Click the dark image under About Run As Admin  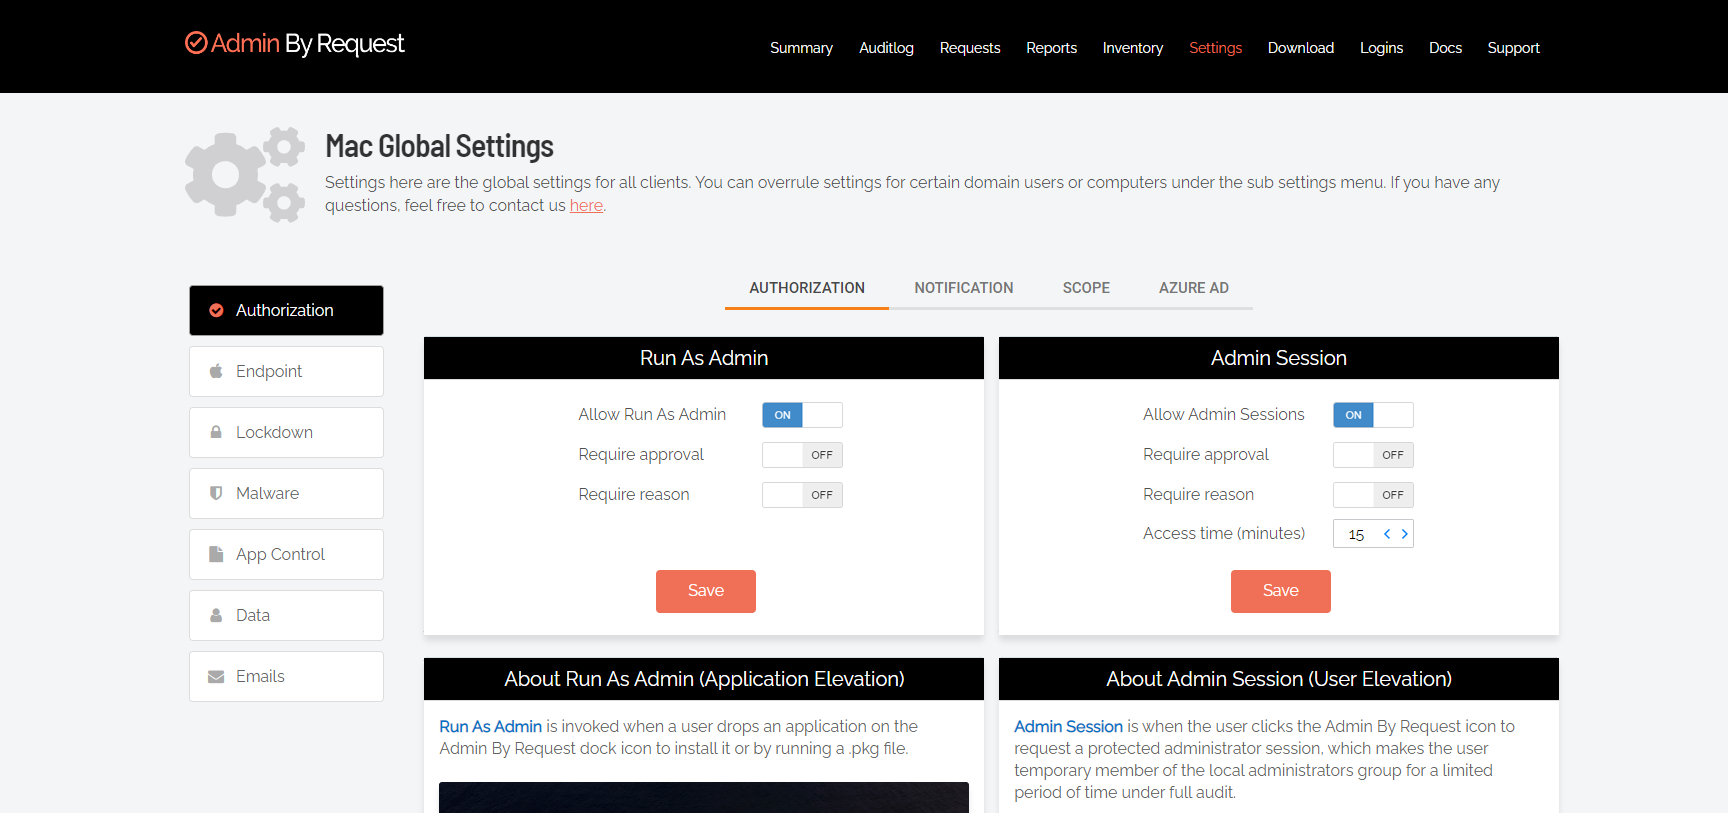click(x=704, y=797)
